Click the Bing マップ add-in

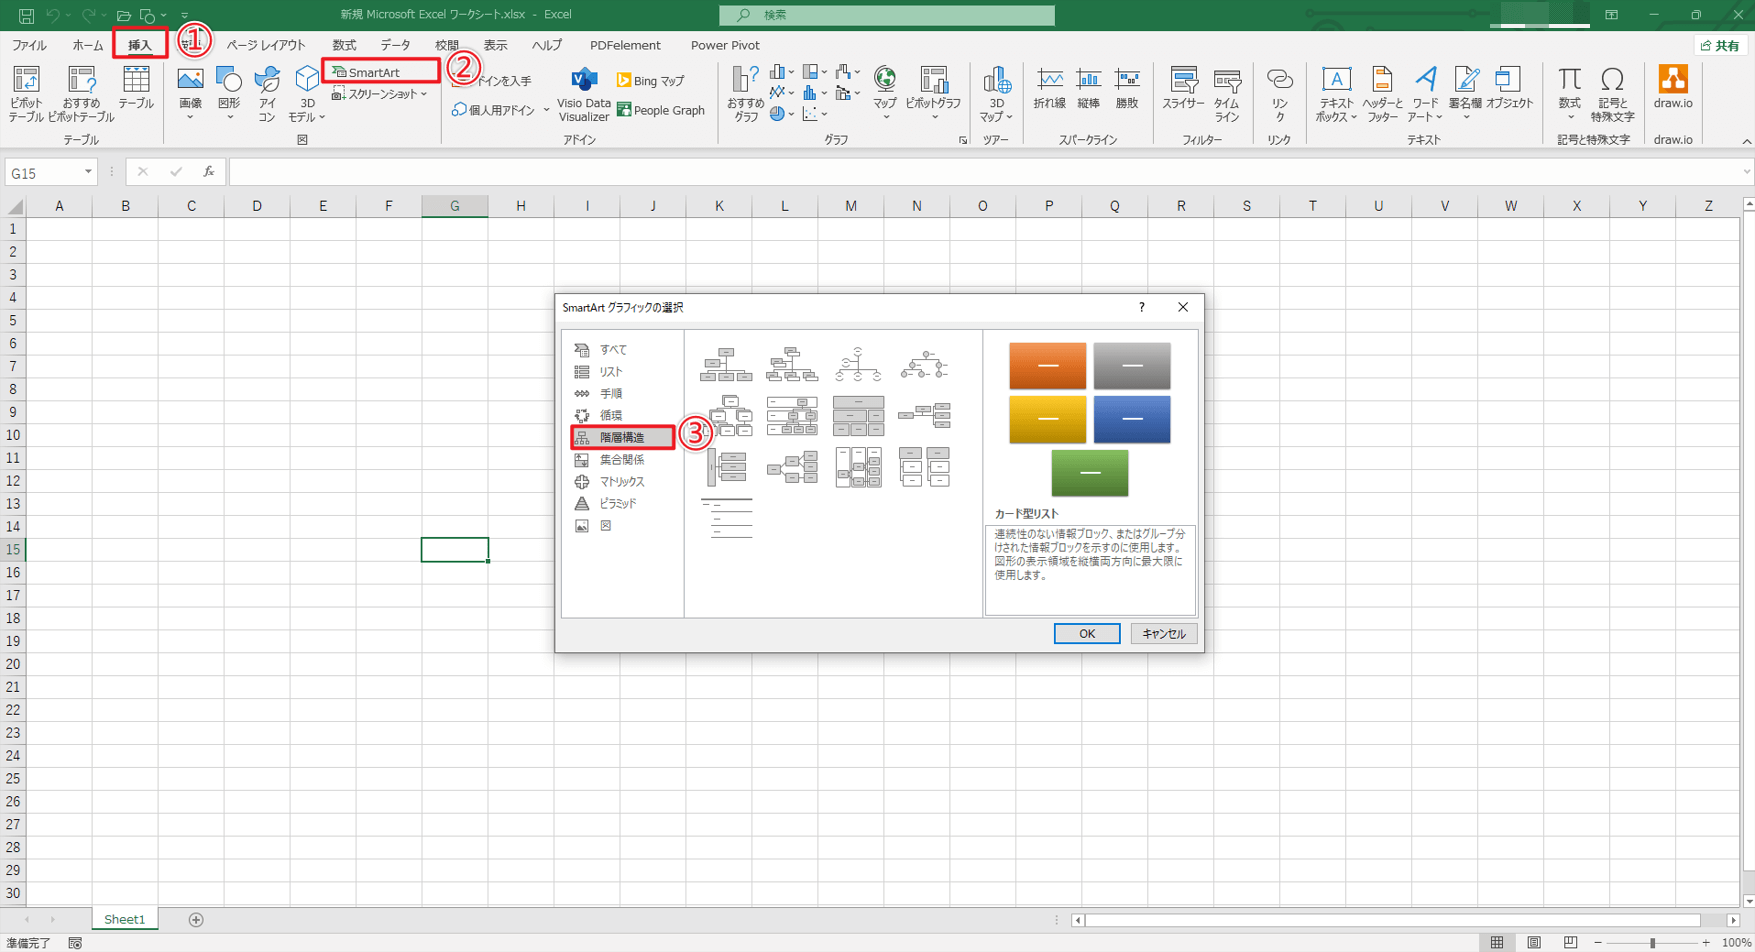click(x=651, y=80)
